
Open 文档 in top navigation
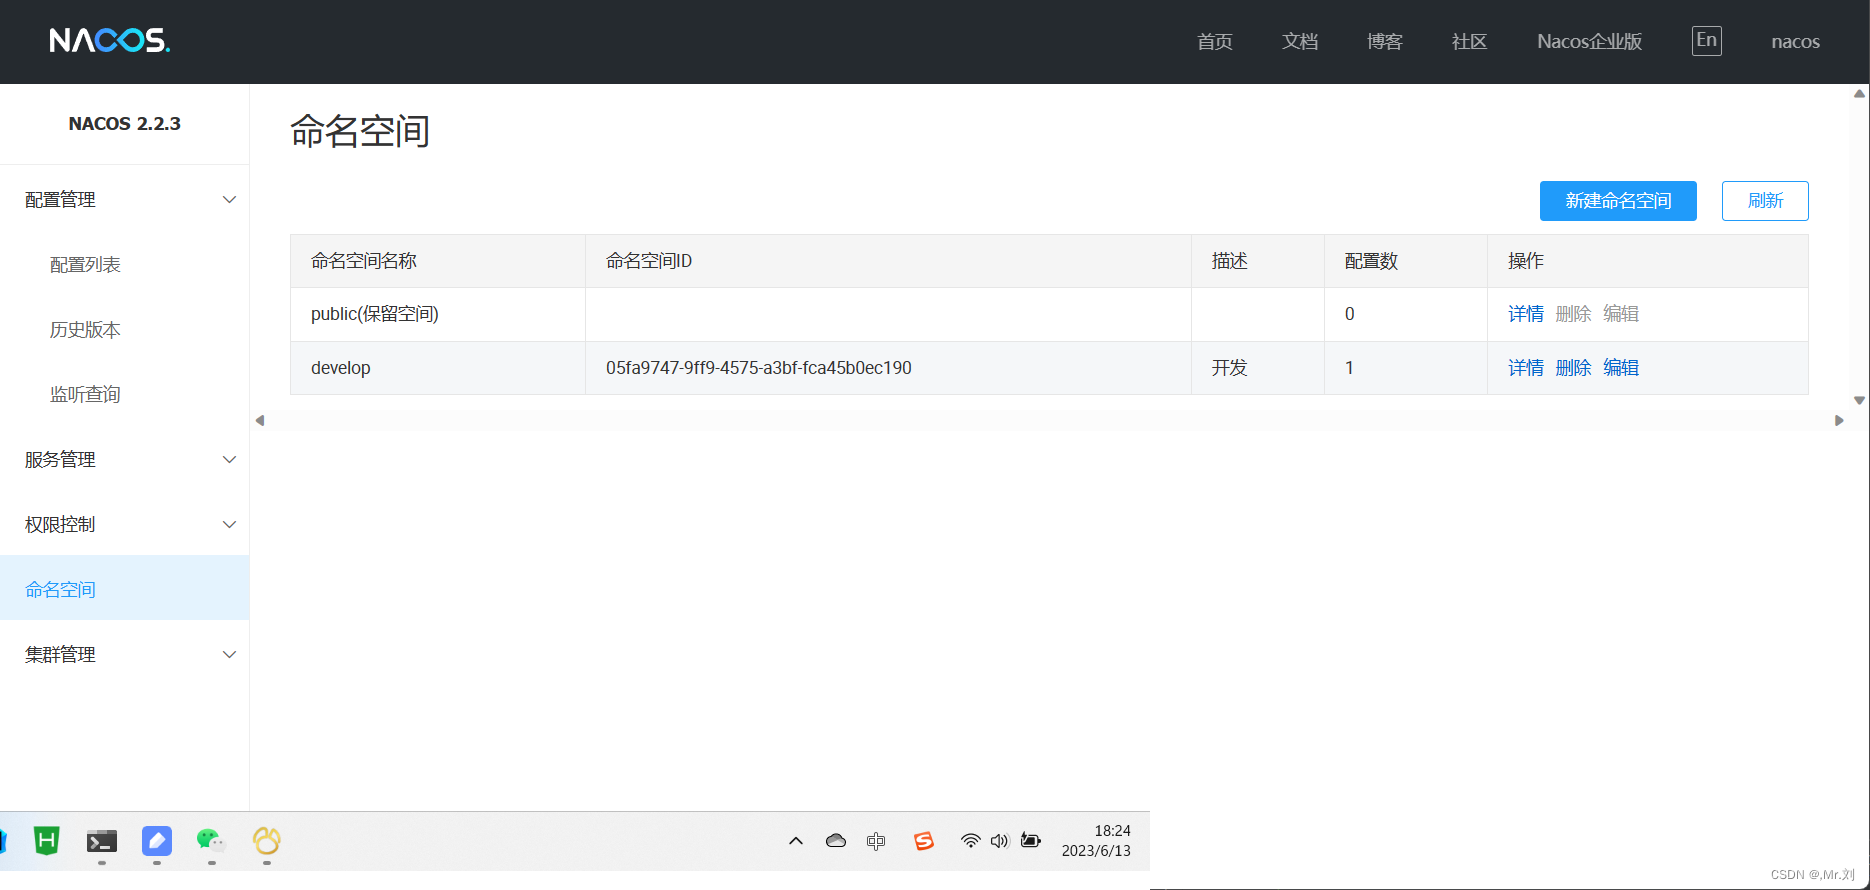[1300, 42]
